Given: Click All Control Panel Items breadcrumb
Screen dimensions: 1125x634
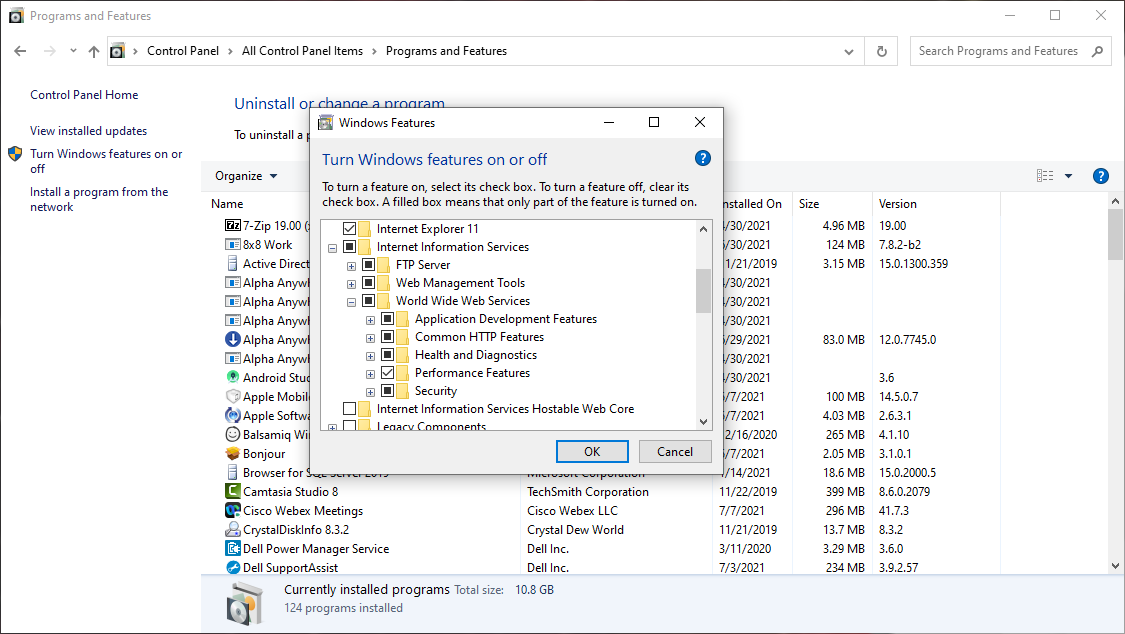Looking at the screenshot, I should click(302, 51).
